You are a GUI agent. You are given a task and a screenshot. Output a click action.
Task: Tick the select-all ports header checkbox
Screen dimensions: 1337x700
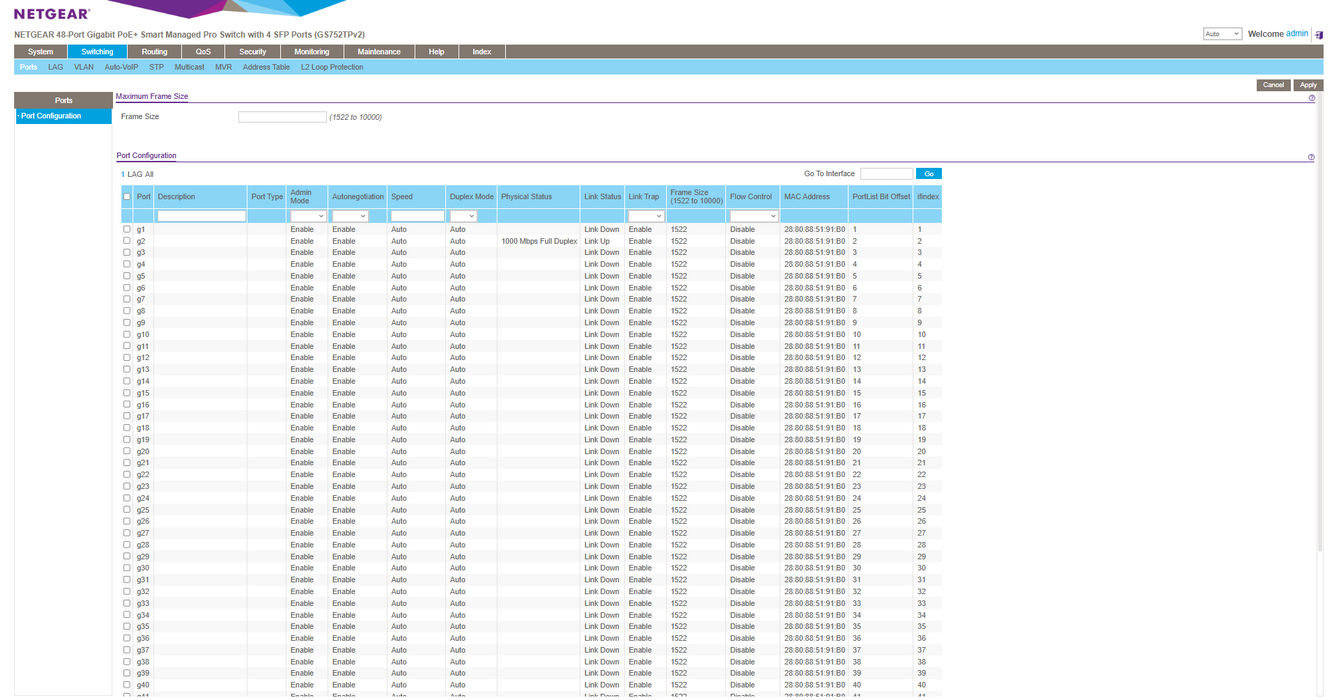127,197
